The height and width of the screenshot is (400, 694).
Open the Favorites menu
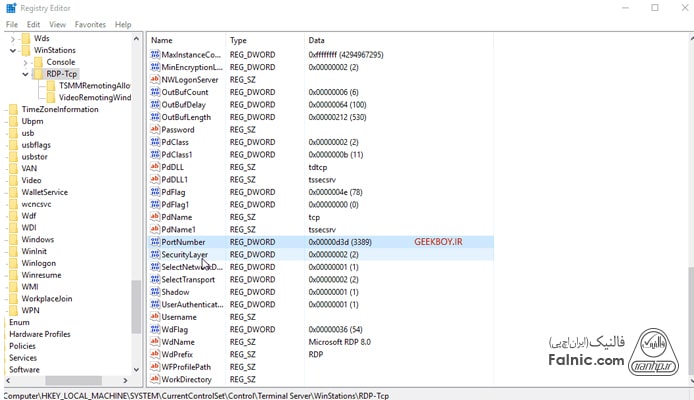click(x=90, y=24)
